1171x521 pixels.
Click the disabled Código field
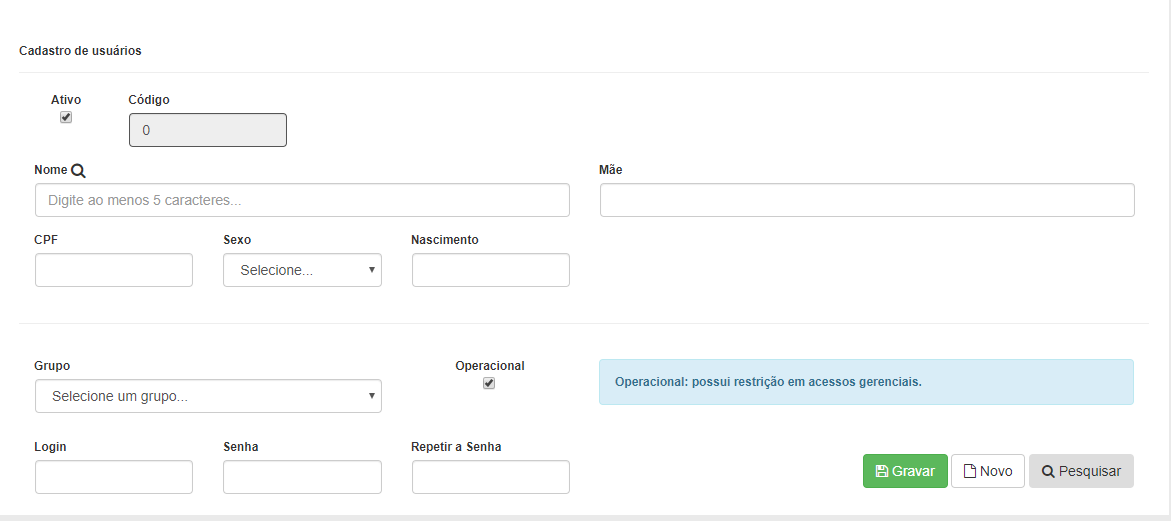coord(208,130)
